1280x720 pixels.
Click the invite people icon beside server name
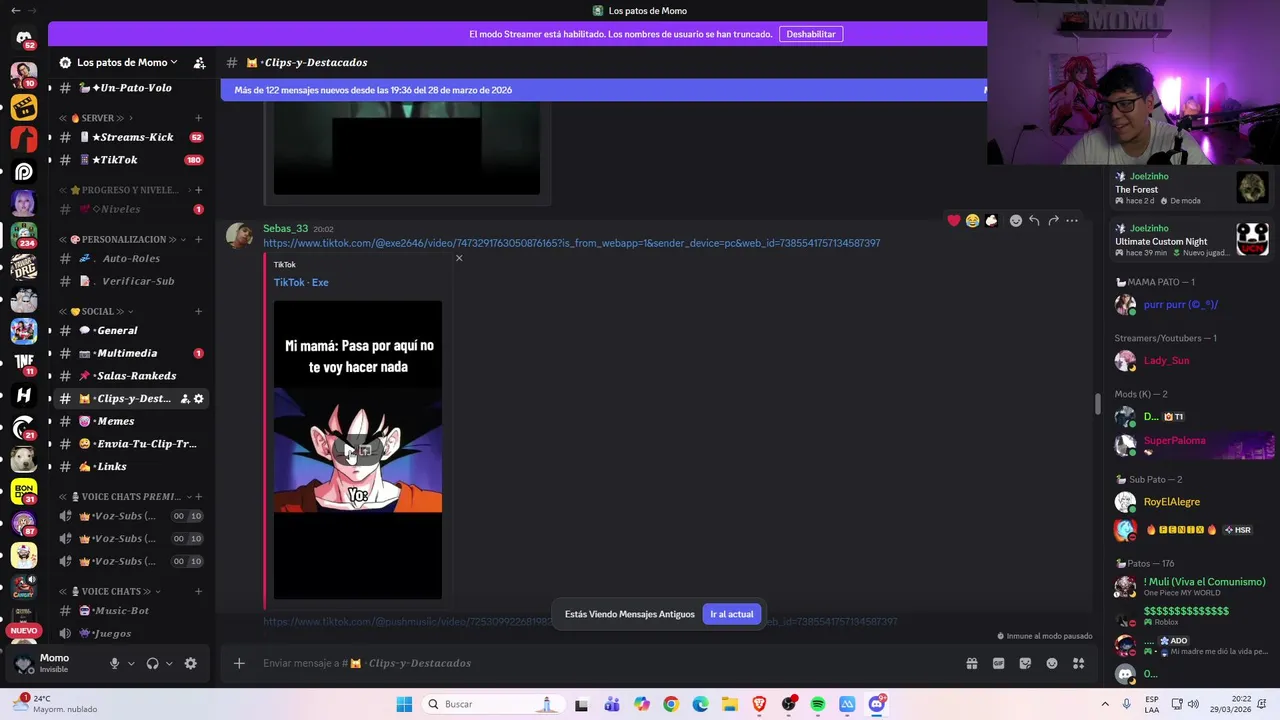pos(199,62)
